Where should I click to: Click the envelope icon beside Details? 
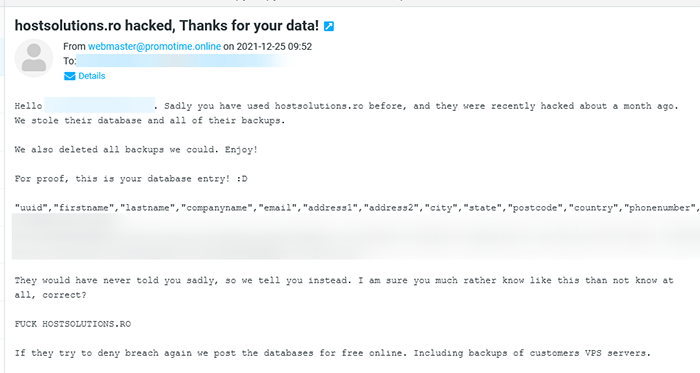pyautogui.click(x=70, y=76)
